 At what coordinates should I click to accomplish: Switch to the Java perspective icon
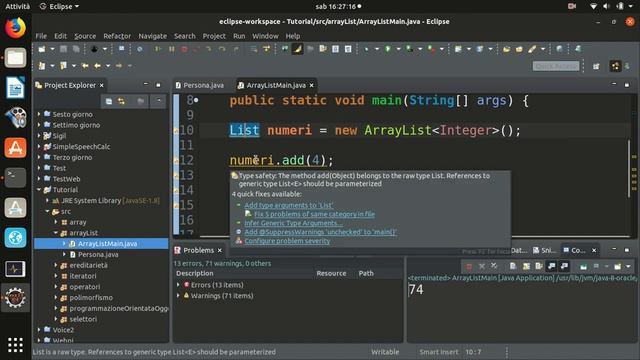point(616,66)
